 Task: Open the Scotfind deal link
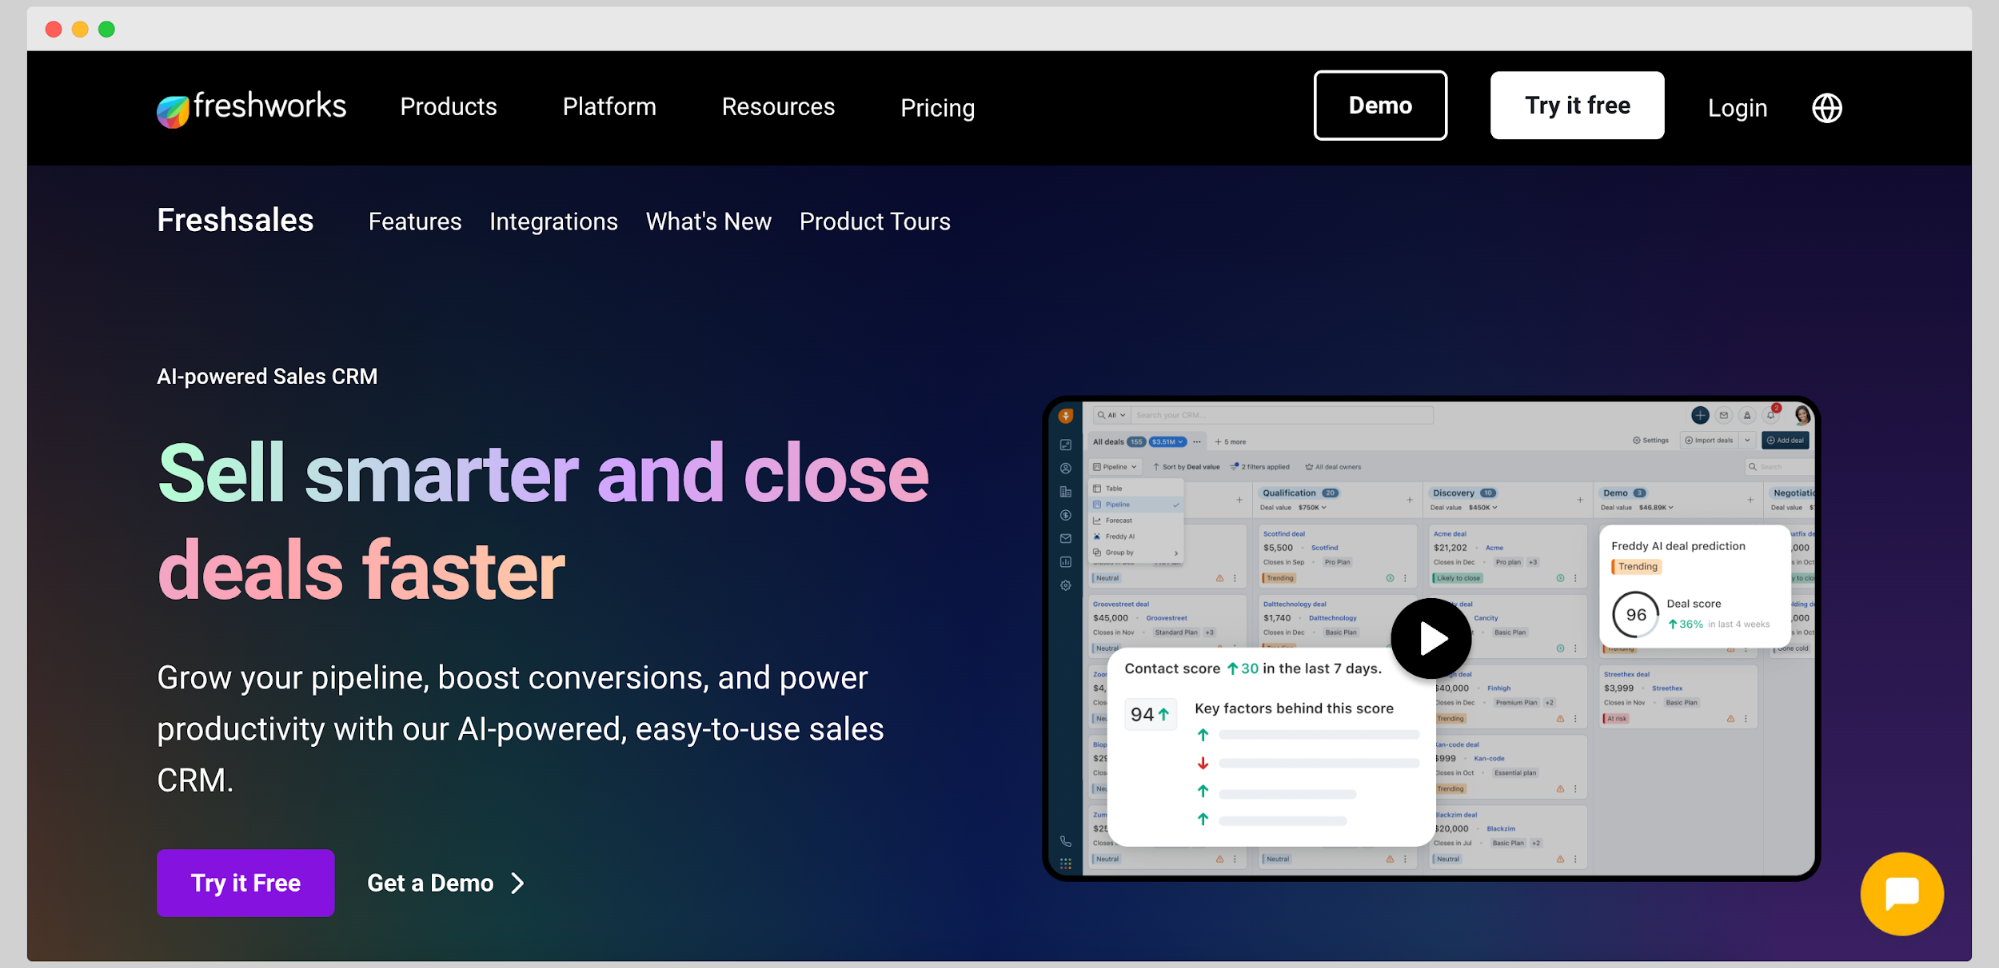[1284, 534]
